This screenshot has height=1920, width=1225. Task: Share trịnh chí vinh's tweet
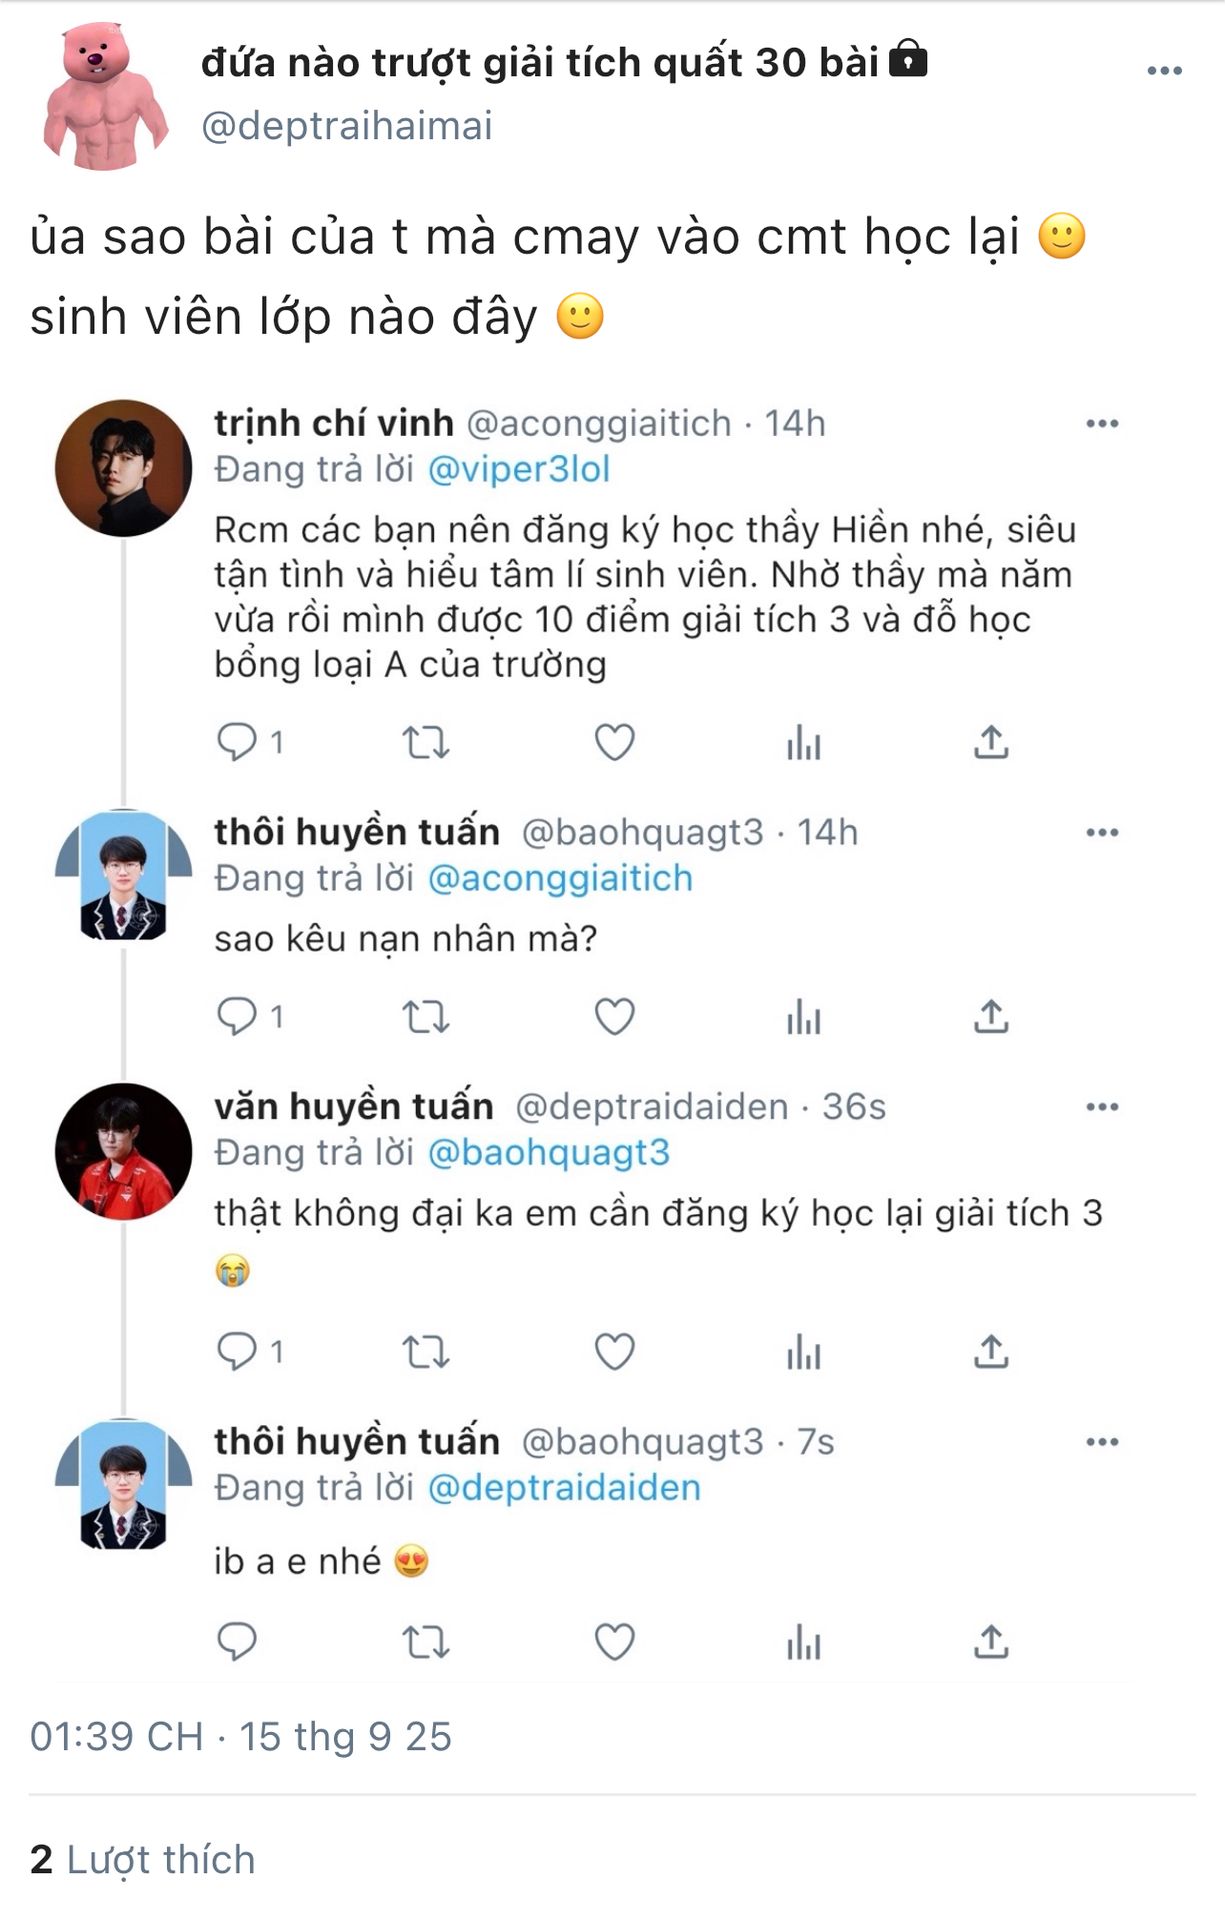point(991,742)
